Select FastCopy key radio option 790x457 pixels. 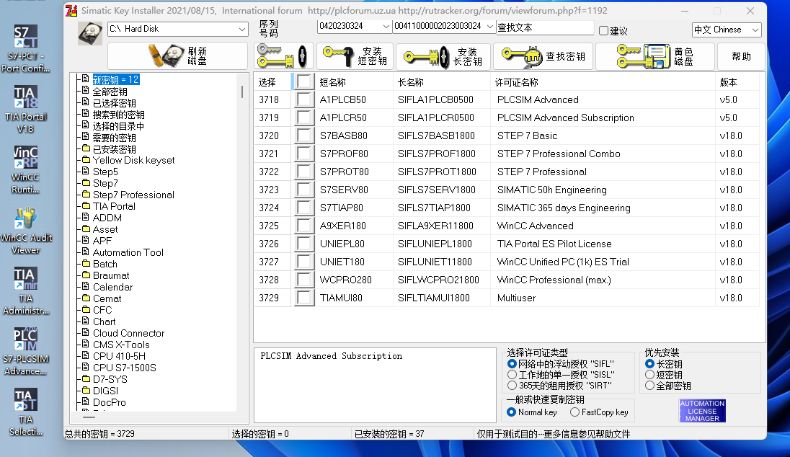tap(575, 412)
